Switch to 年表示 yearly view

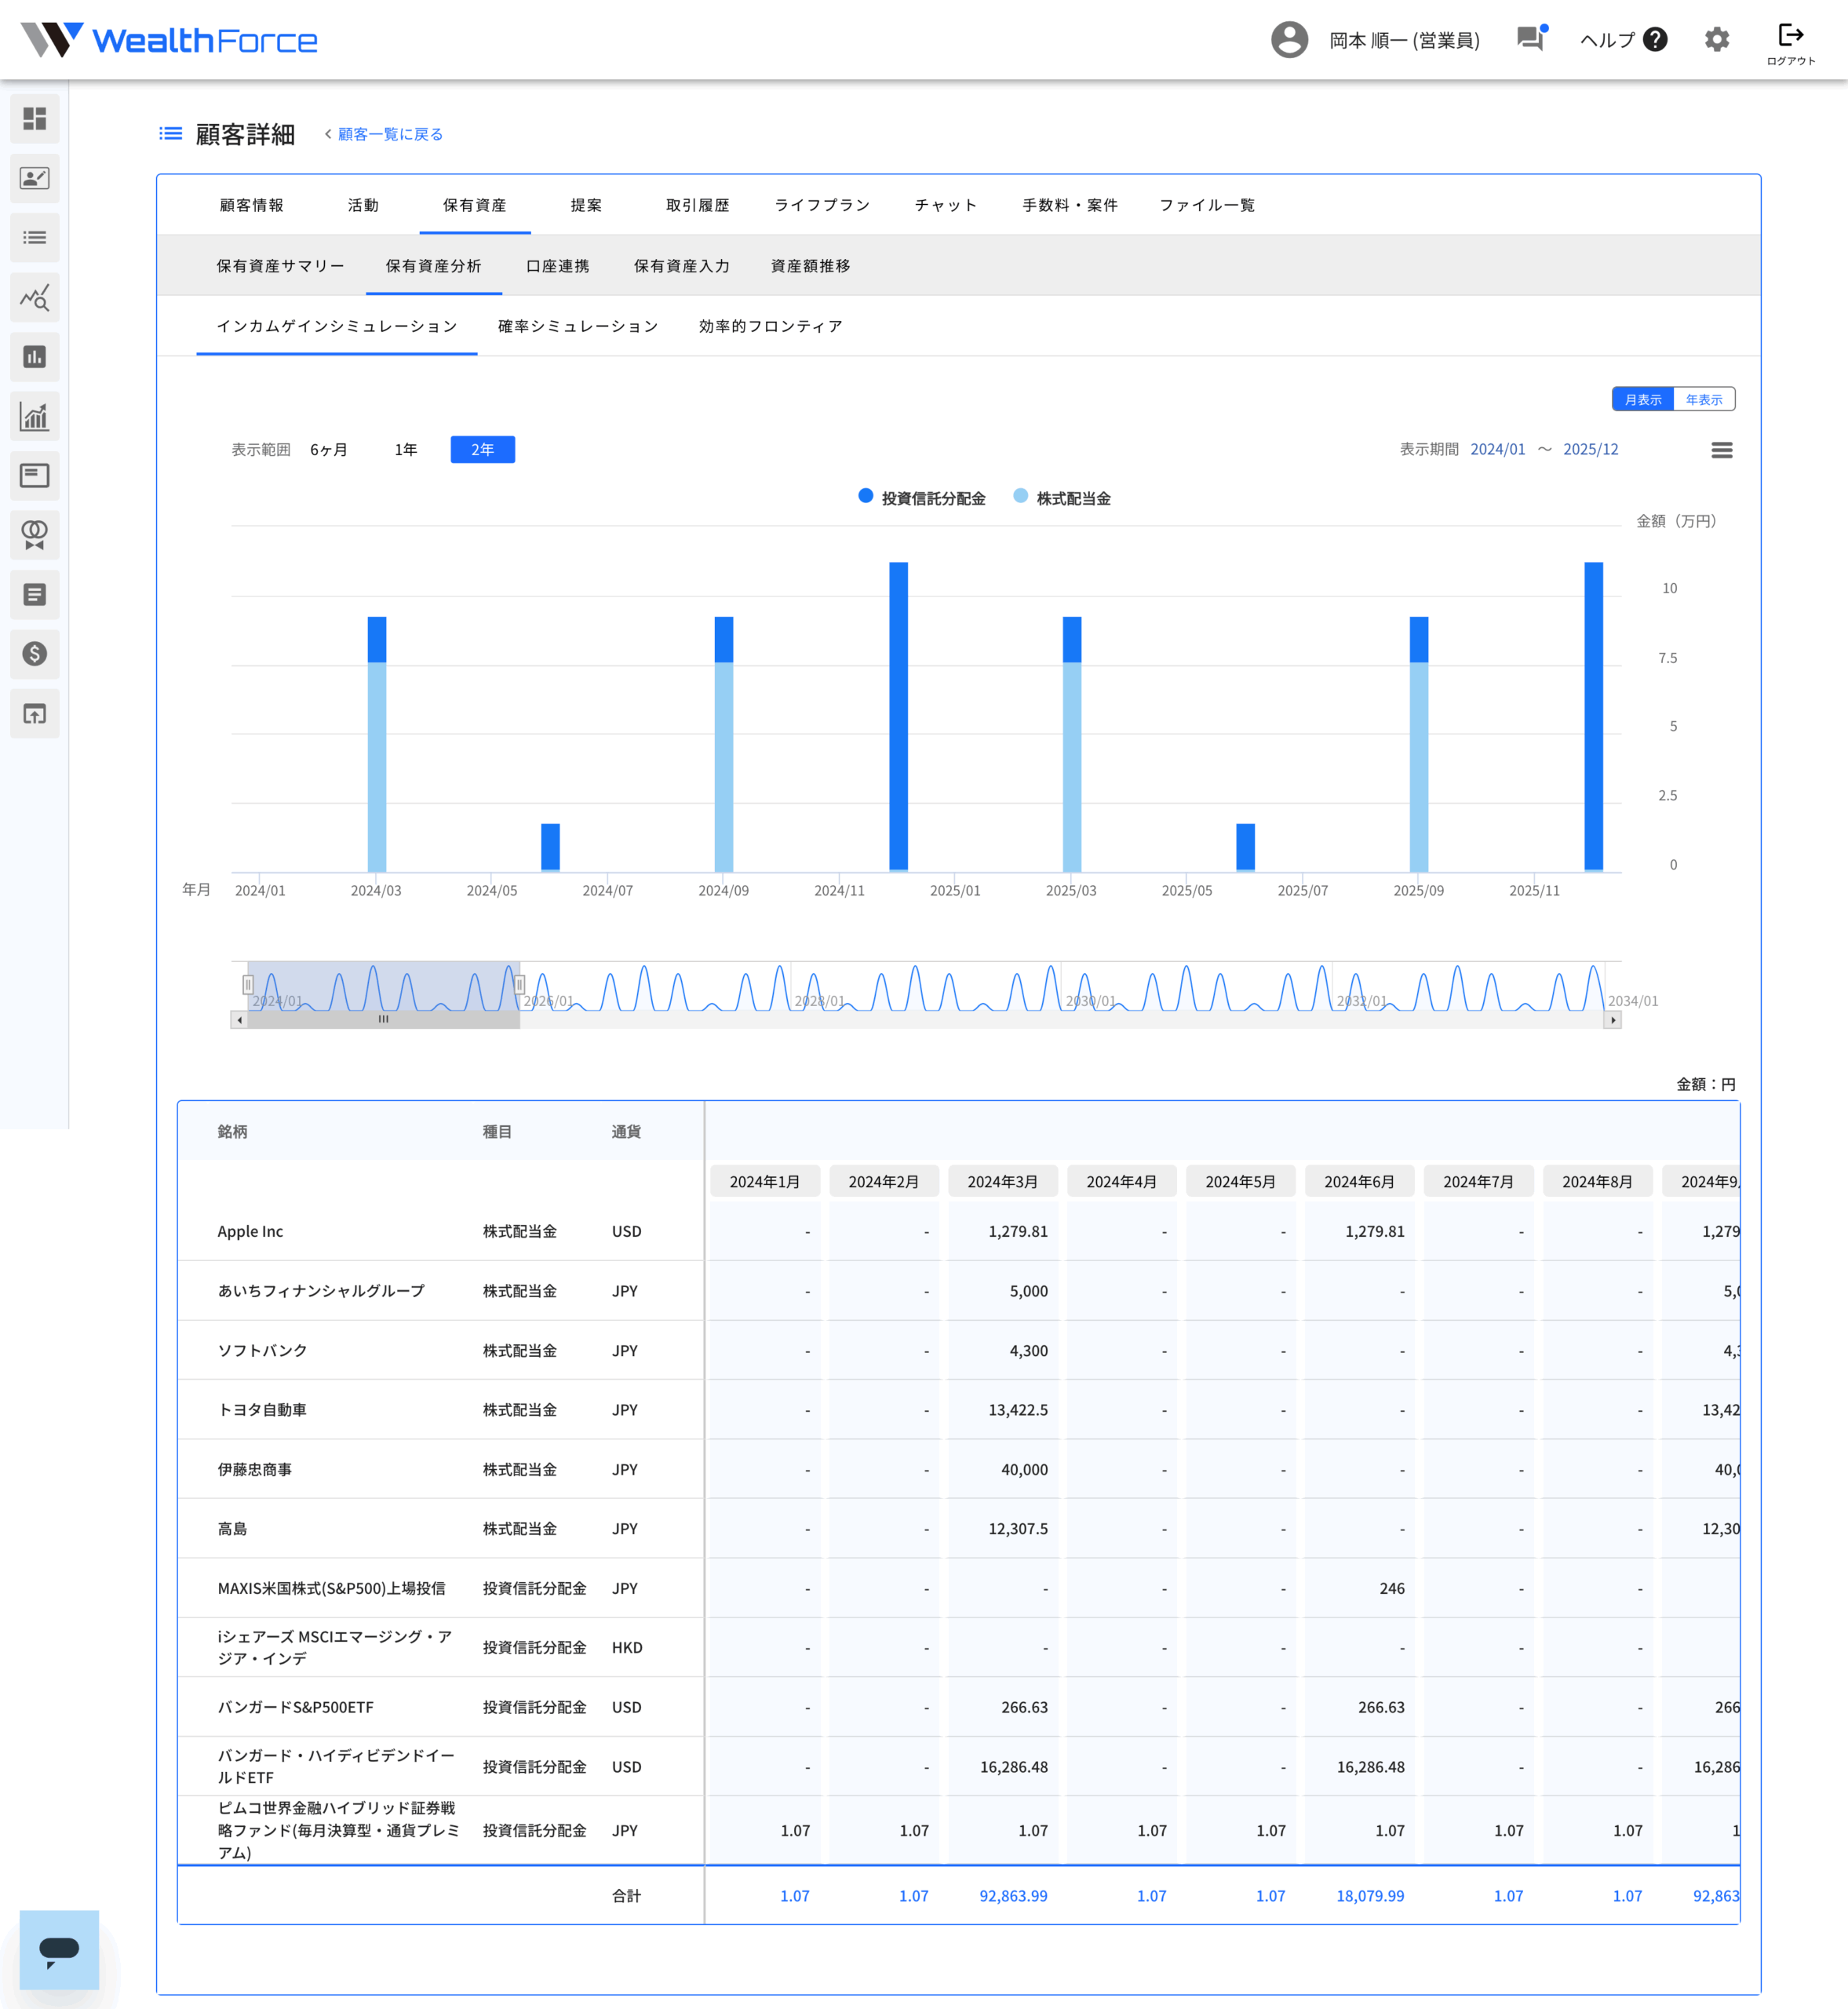pyautogui.click(x=1704, y=400)
